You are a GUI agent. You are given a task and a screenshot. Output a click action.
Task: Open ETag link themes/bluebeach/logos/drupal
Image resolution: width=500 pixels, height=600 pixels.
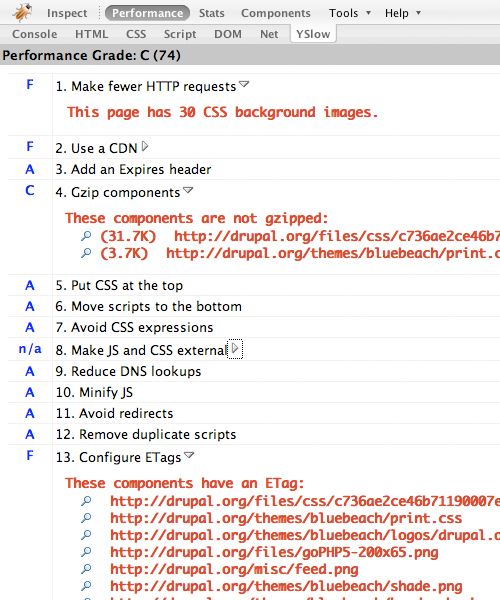[305, 535]
